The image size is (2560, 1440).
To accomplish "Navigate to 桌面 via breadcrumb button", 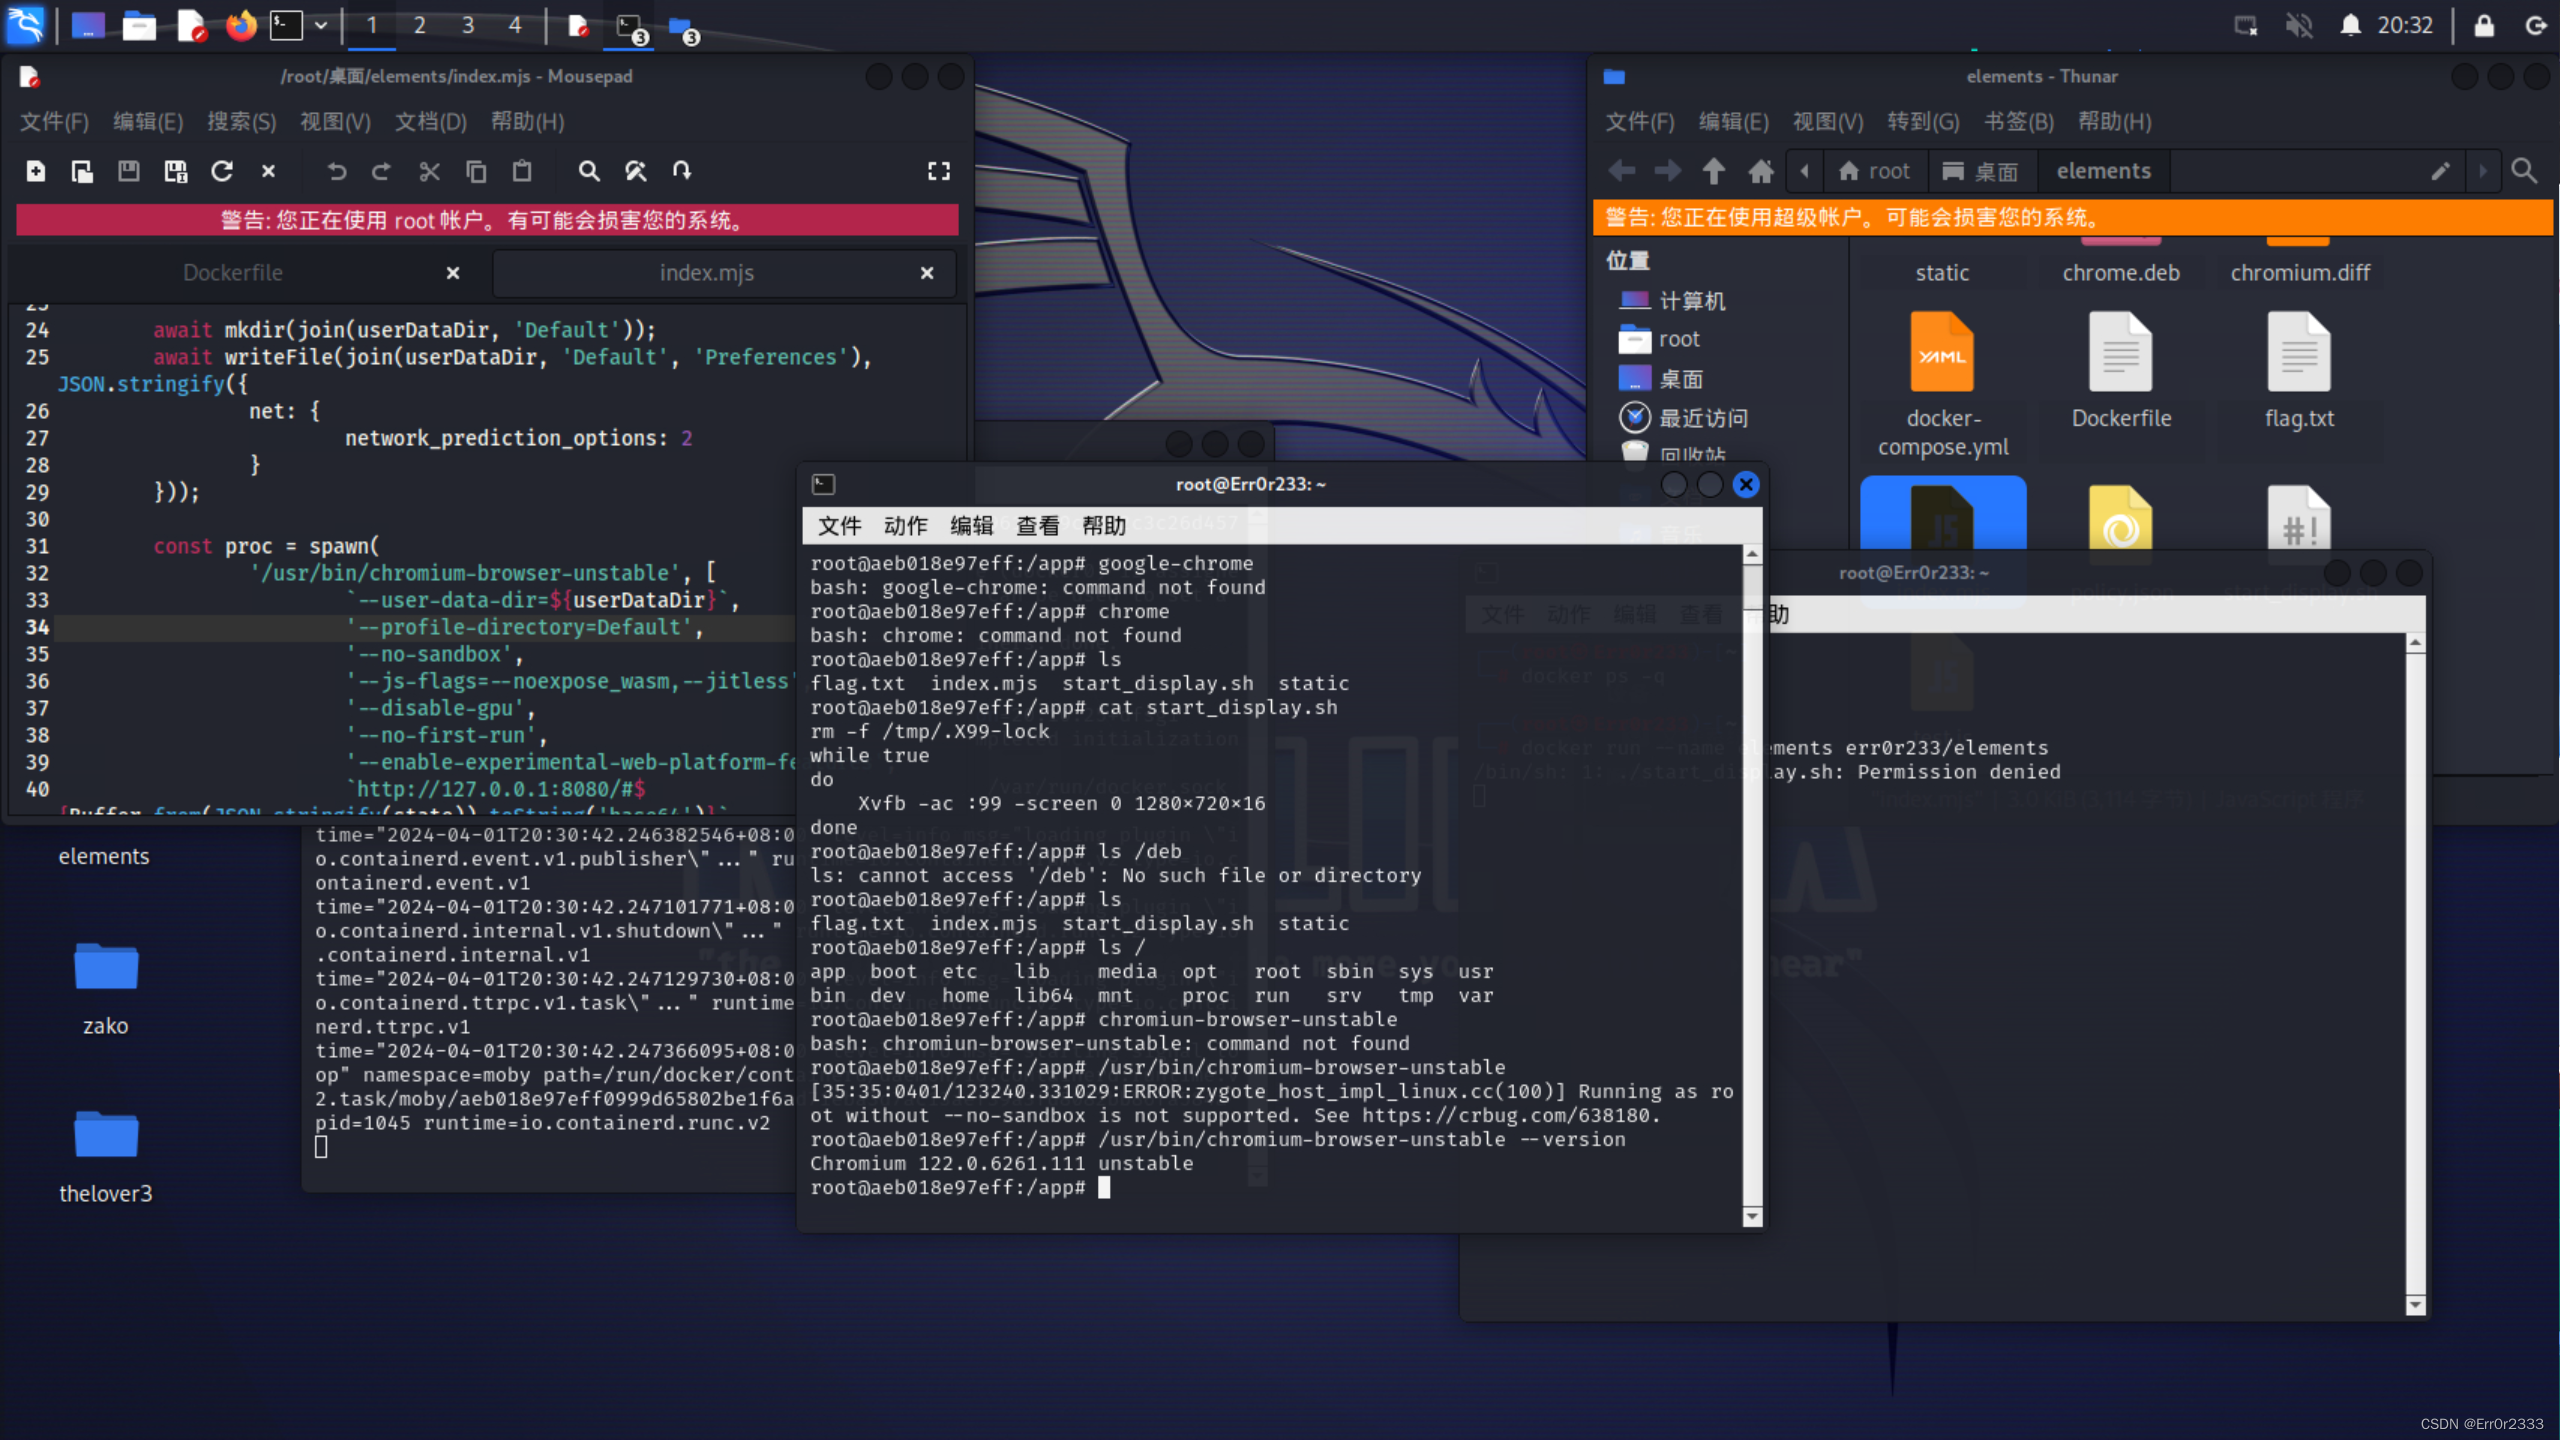I will click(1980, 171).
